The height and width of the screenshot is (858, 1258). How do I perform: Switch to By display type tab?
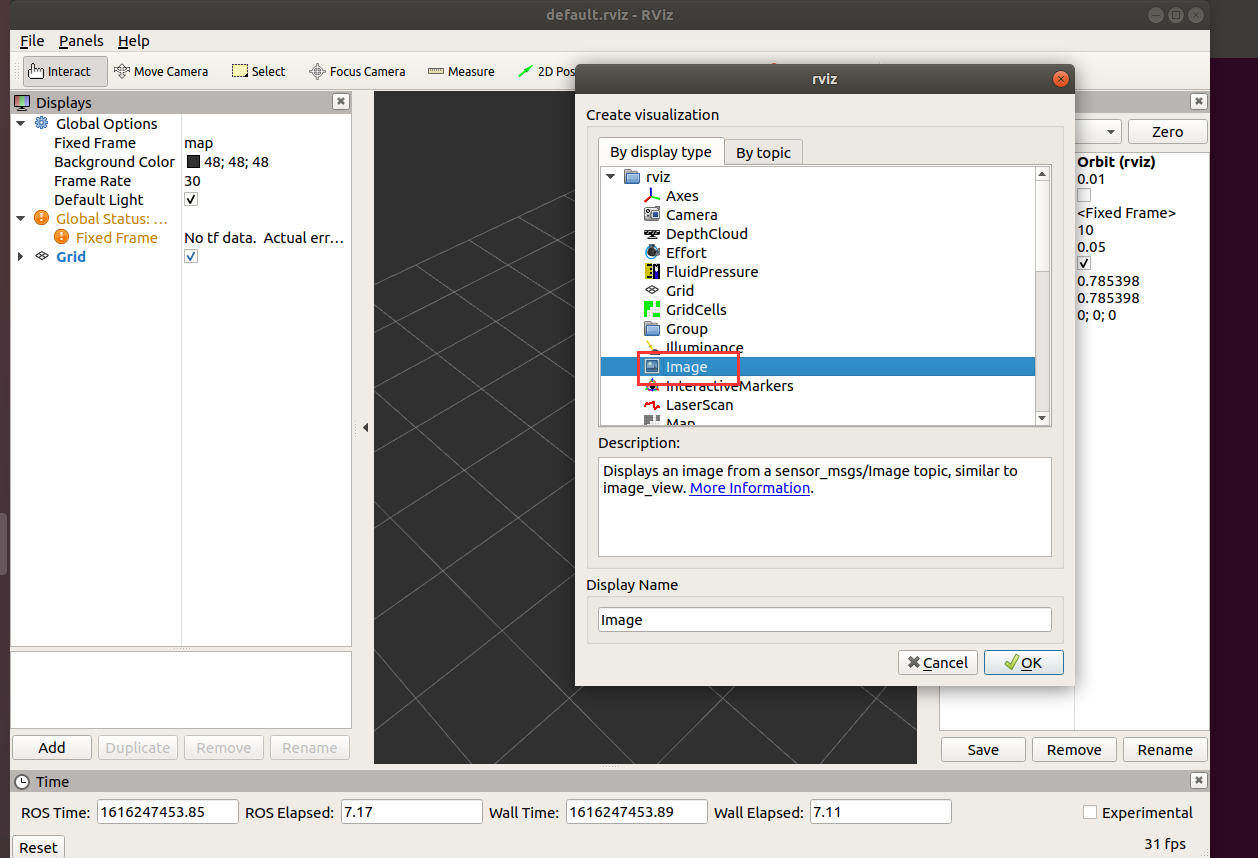661,151
